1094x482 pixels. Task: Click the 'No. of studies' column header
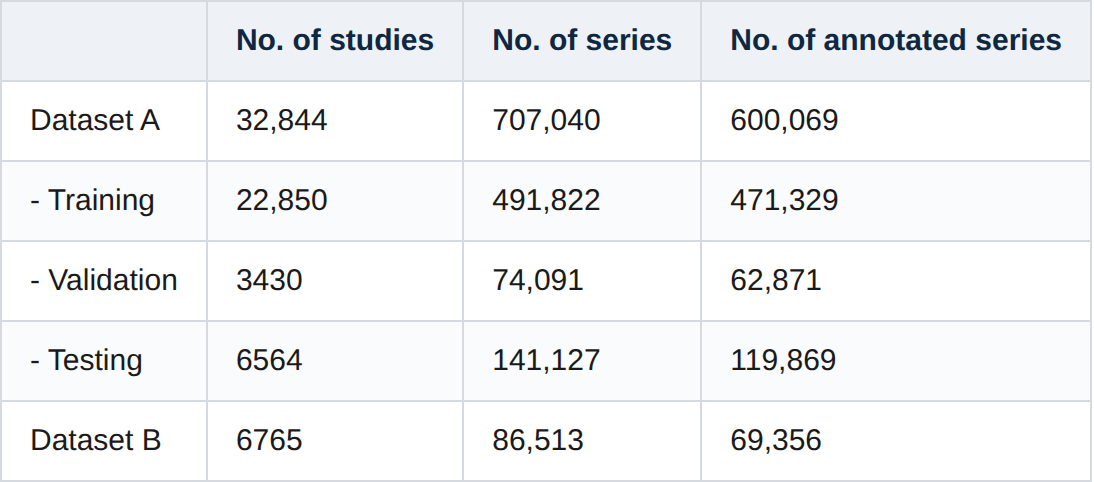coord(335,40)
